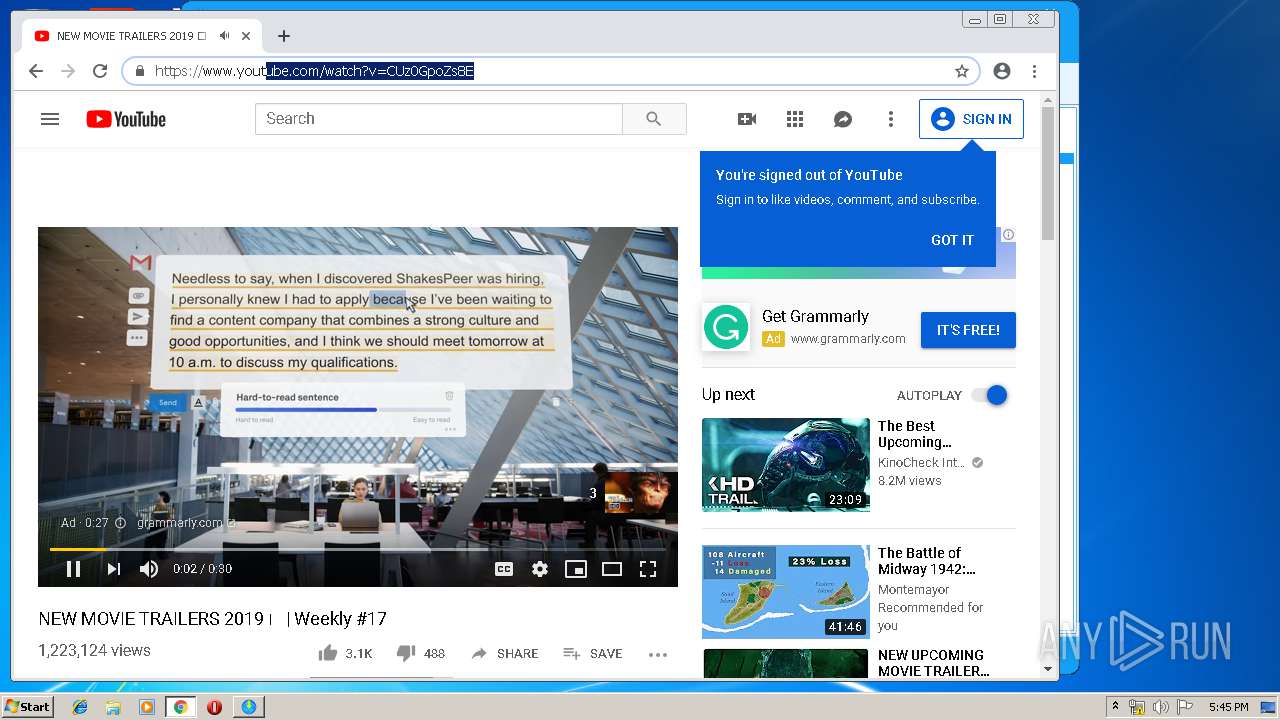Open NEW UPCOMING MOVIE TRAILER title link
Screen dimensions: 1280x720
pyautogui.click(x=933, y=663)
